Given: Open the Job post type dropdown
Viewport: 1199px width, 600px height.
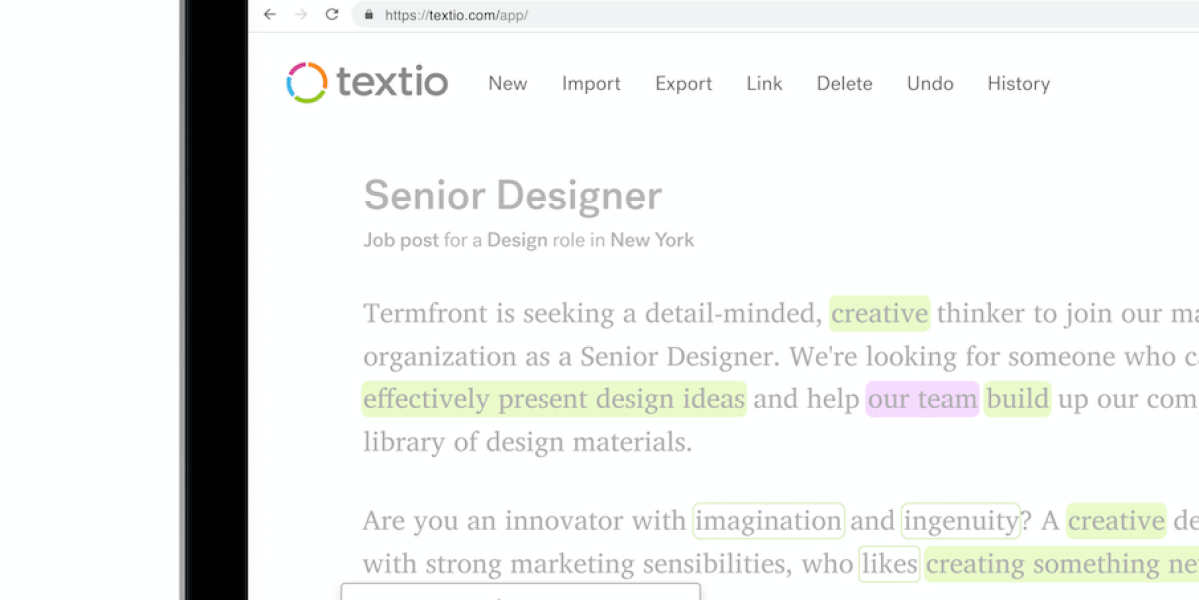Looking at the screenshot, I should [401, 240].
